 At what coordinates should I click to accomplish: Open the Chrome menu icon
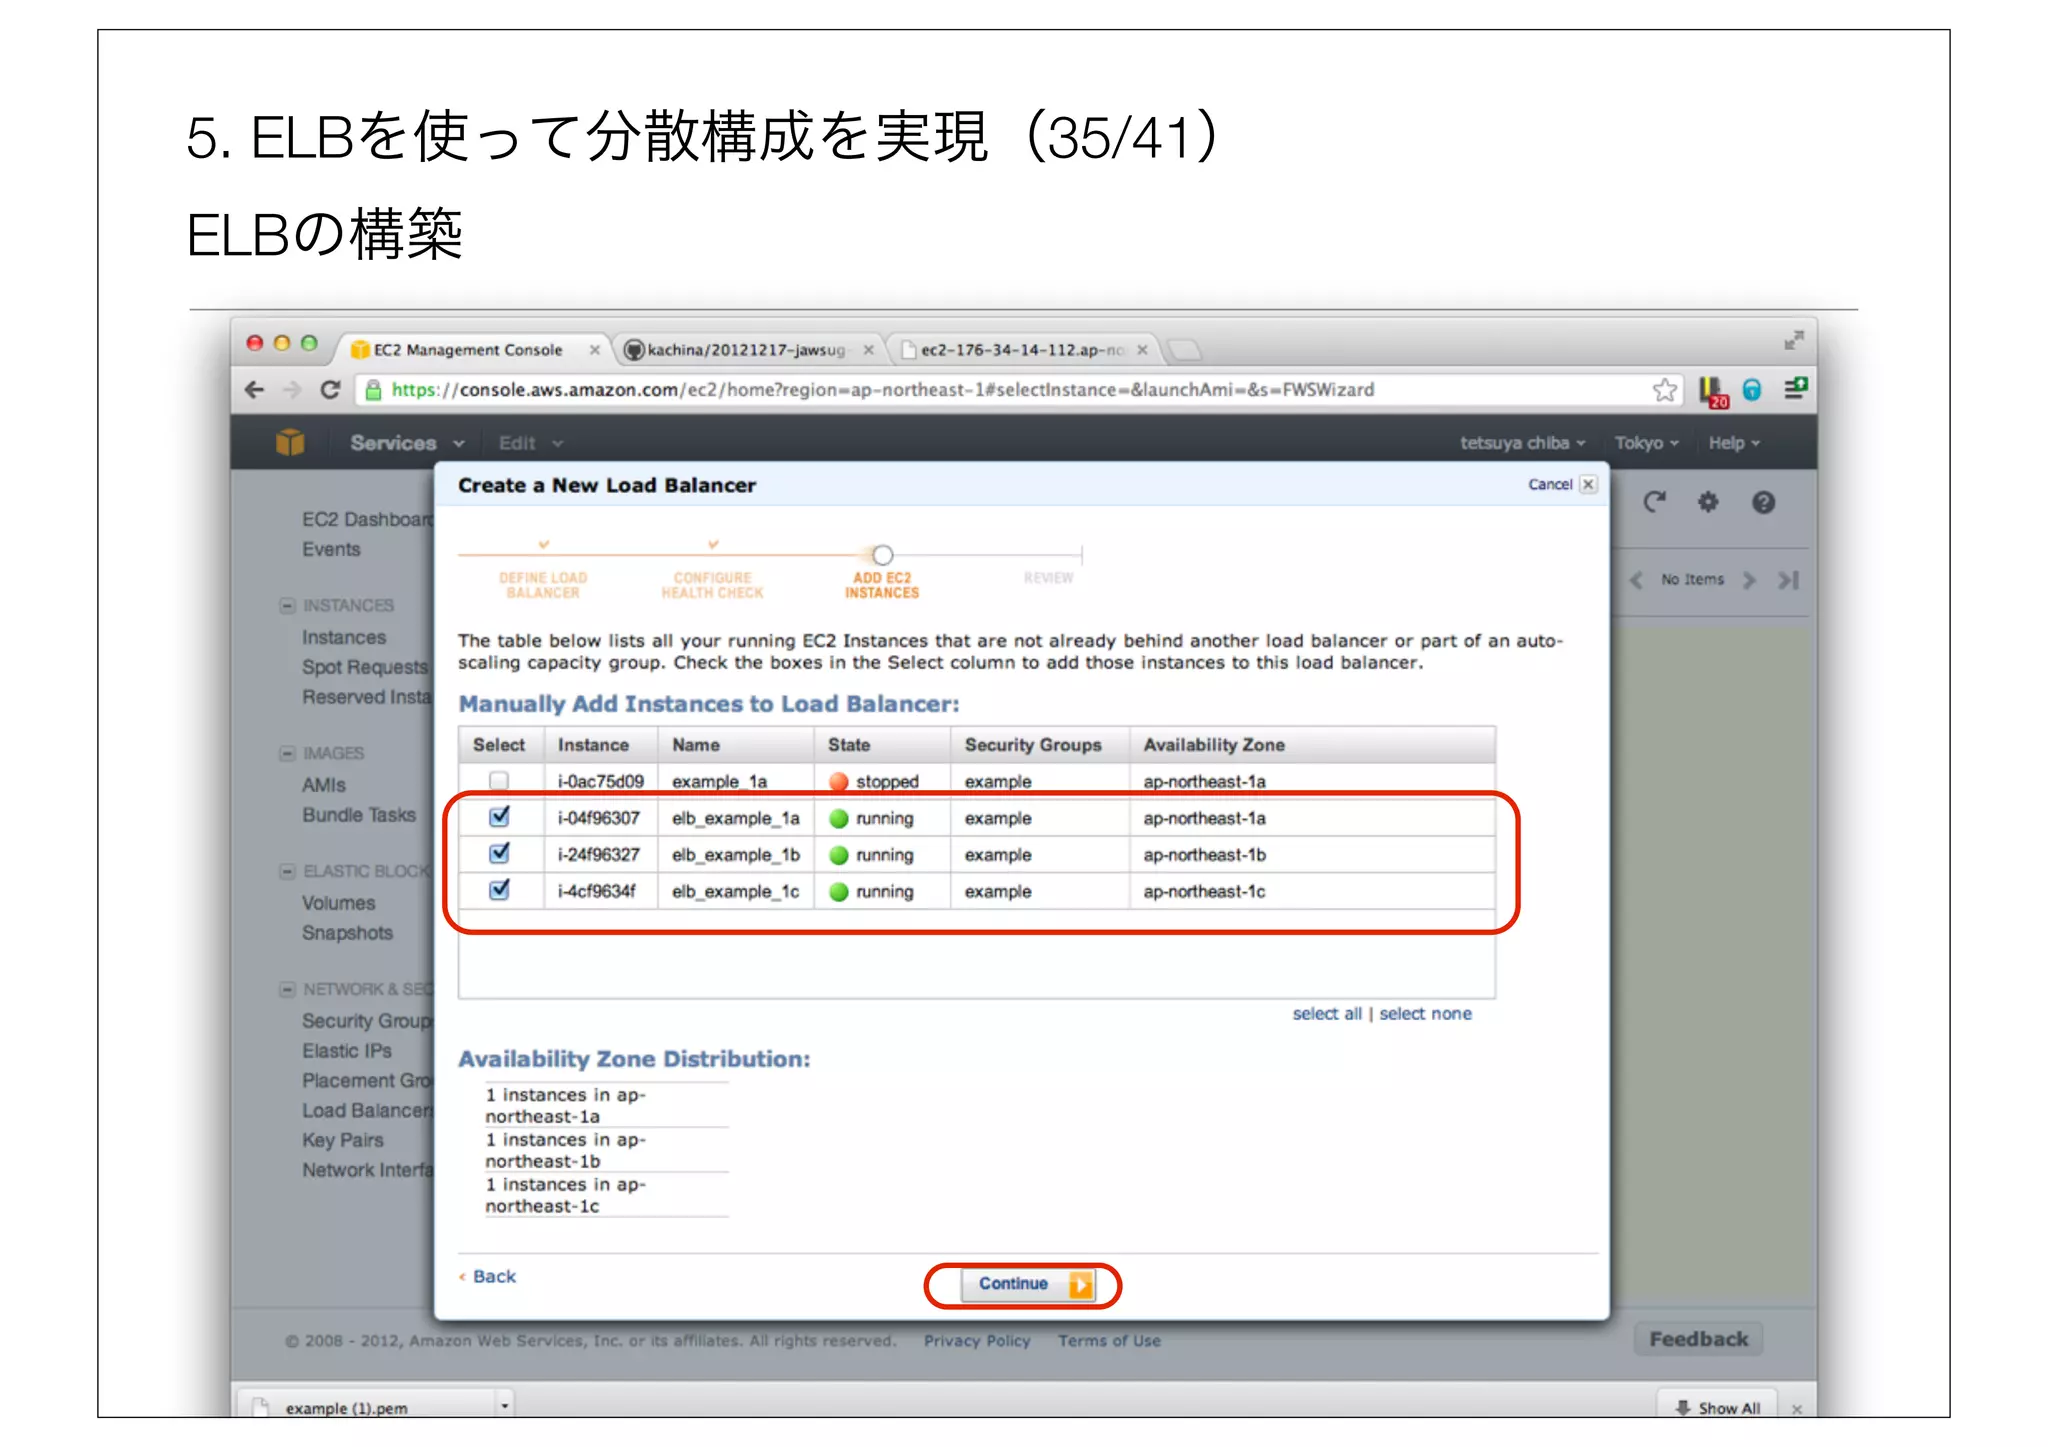[x=1795, y=389]
